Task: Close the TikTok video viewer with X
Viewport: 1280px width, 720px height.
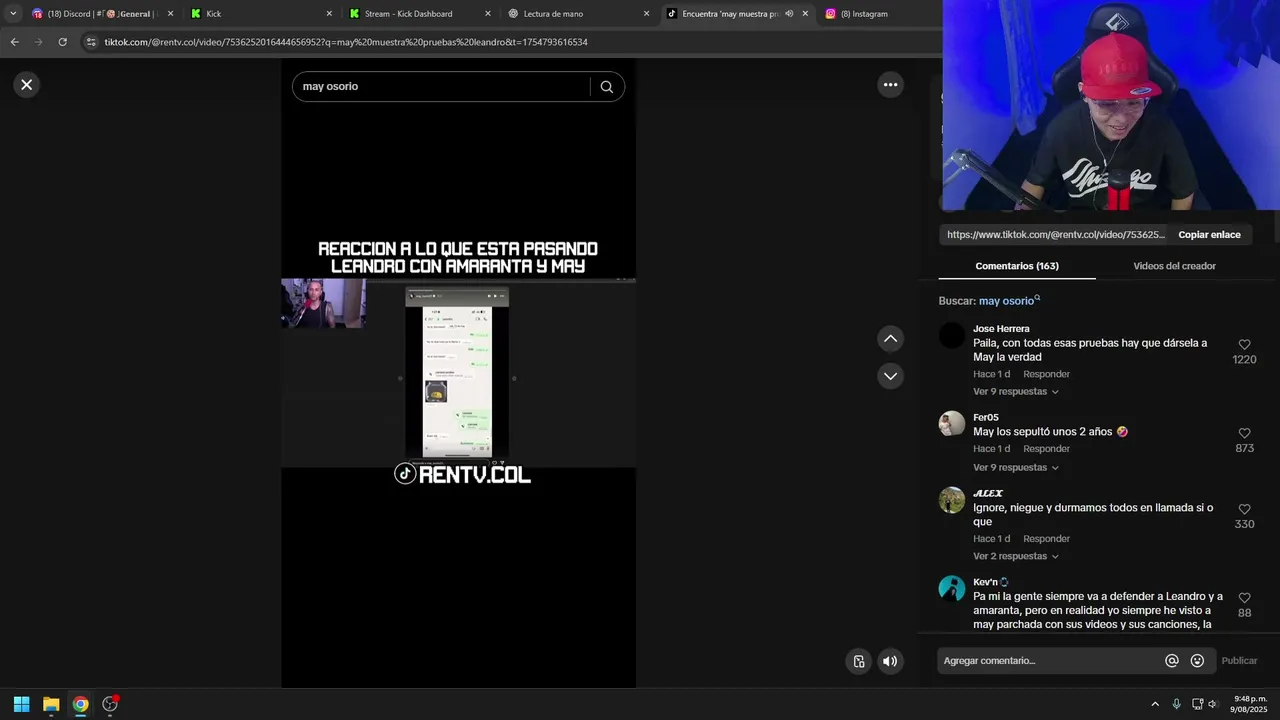Action: (27, 85)
